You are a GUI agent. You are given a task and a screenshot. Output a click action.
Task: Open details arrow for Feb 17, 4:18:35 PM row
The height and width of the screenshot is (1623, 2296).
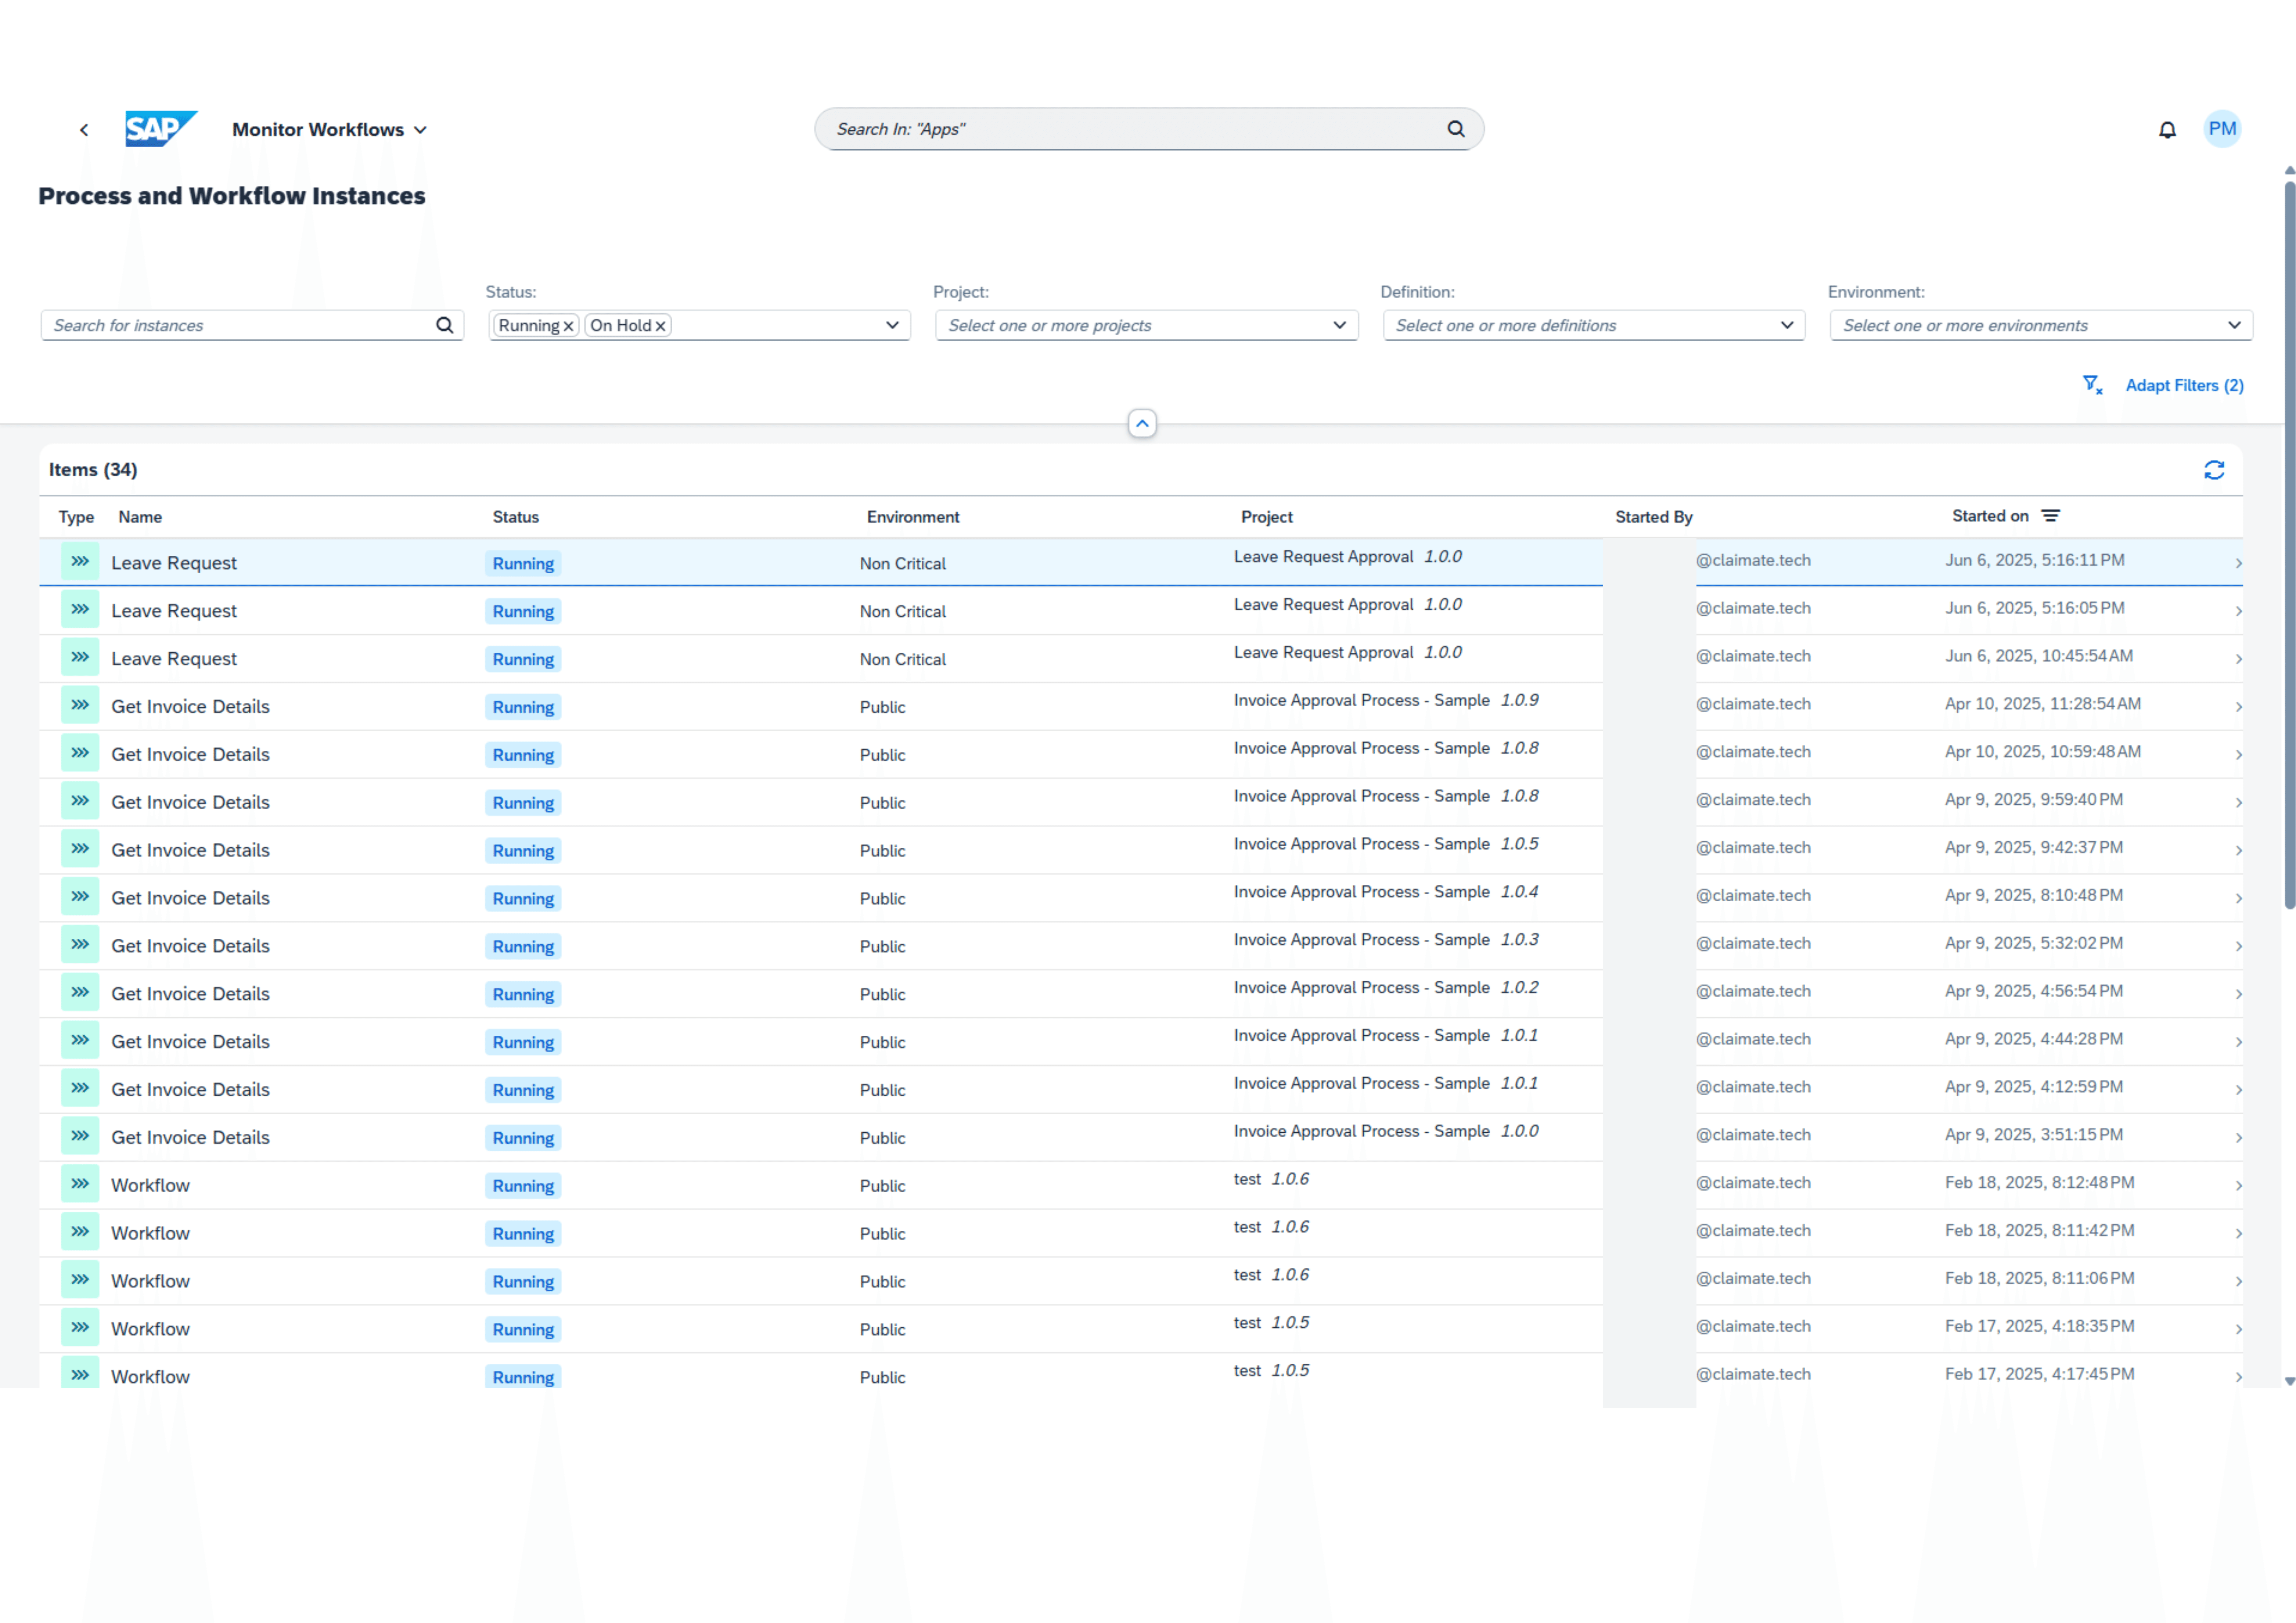(2238, 1330)
